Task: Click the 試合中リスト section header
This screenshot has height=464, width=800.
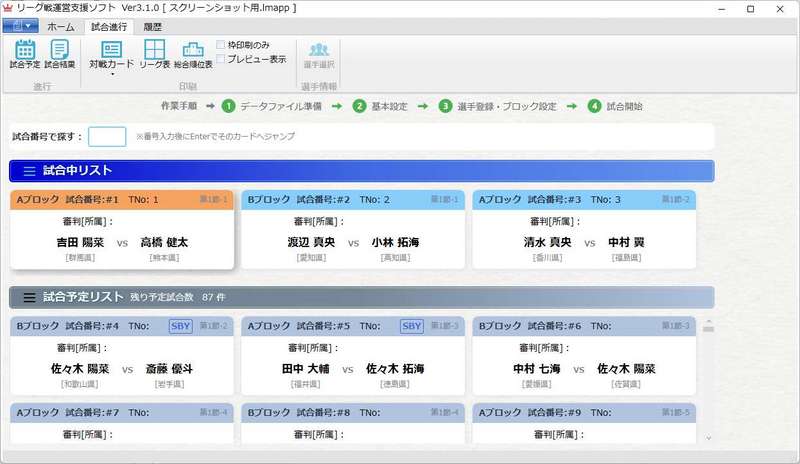Action: point(362,171)
